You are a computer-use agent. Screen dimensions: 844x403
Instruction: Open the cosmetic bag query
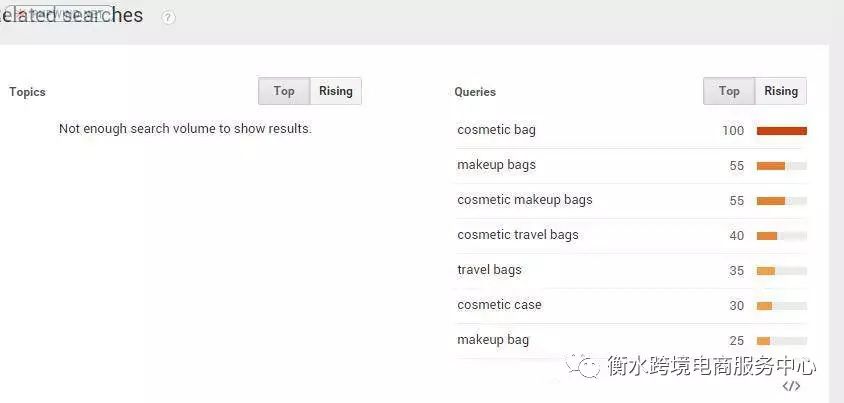point(496,130)
